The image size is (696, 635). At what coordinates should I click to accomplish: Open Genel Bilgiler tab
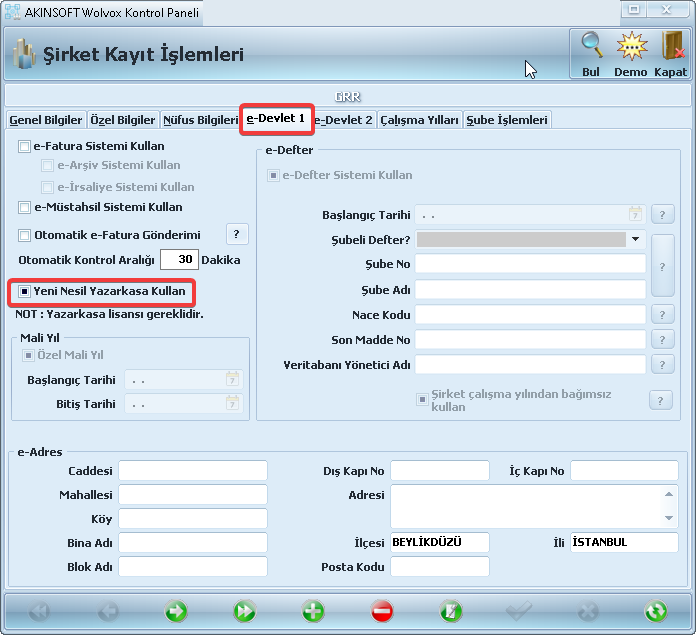click(46, 120)
